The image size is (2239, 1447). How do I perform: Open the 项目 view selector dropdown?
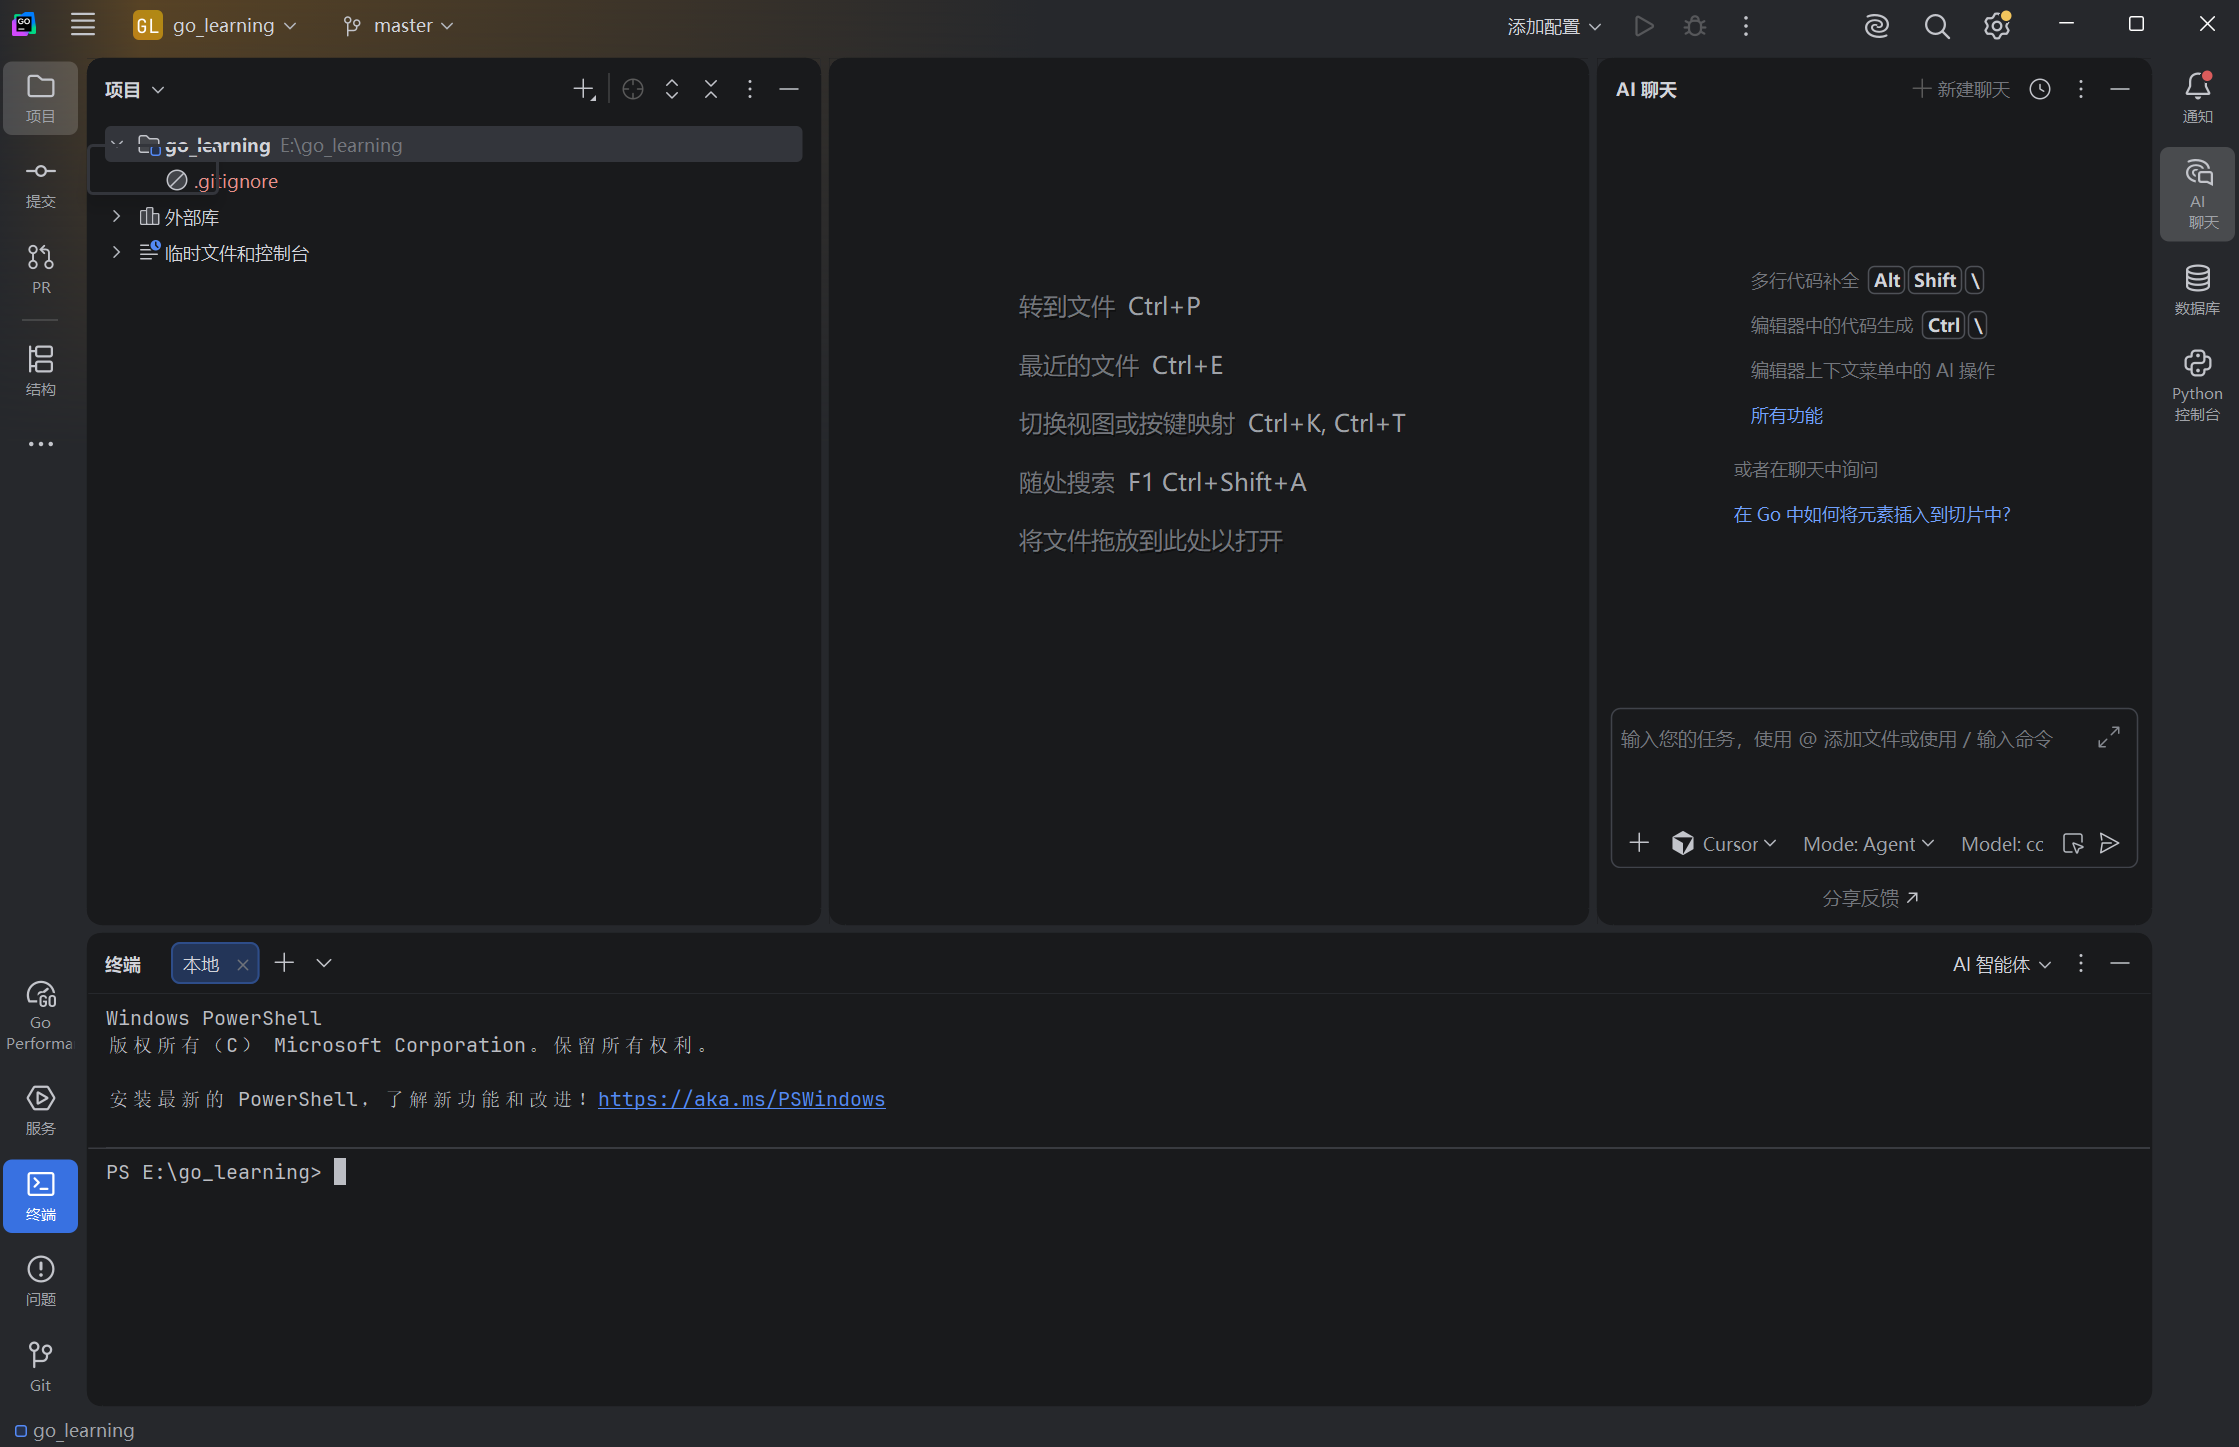pos(134,90)
